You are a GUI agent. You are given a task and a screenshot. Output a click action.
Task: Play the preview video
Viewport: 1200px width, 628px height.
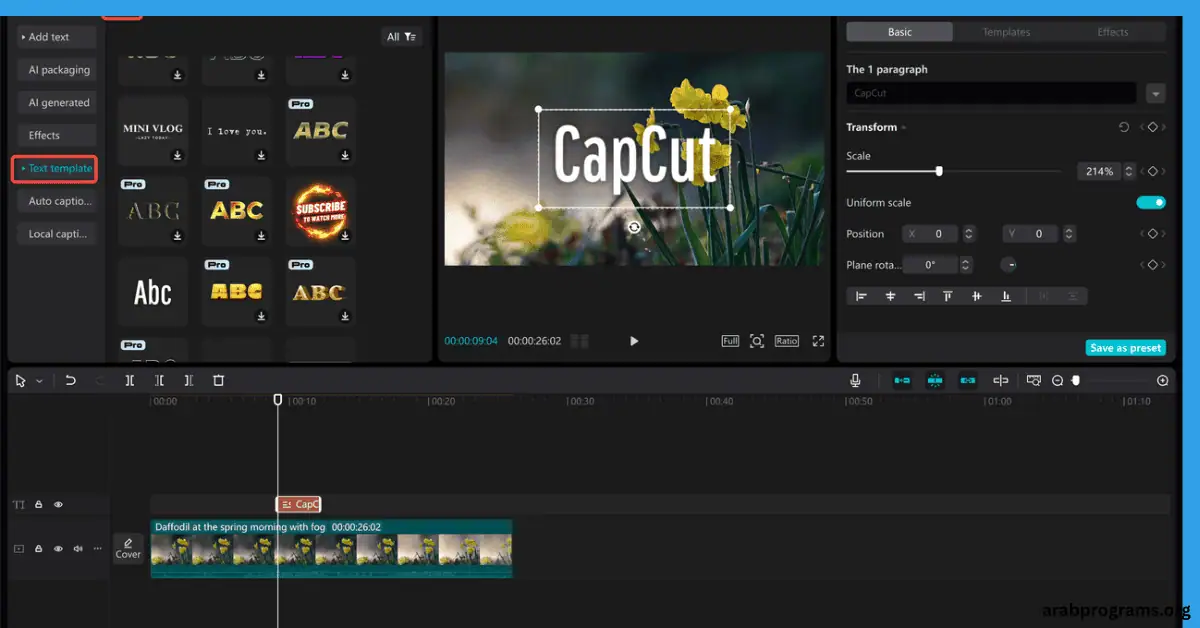[x=634, y=341]
